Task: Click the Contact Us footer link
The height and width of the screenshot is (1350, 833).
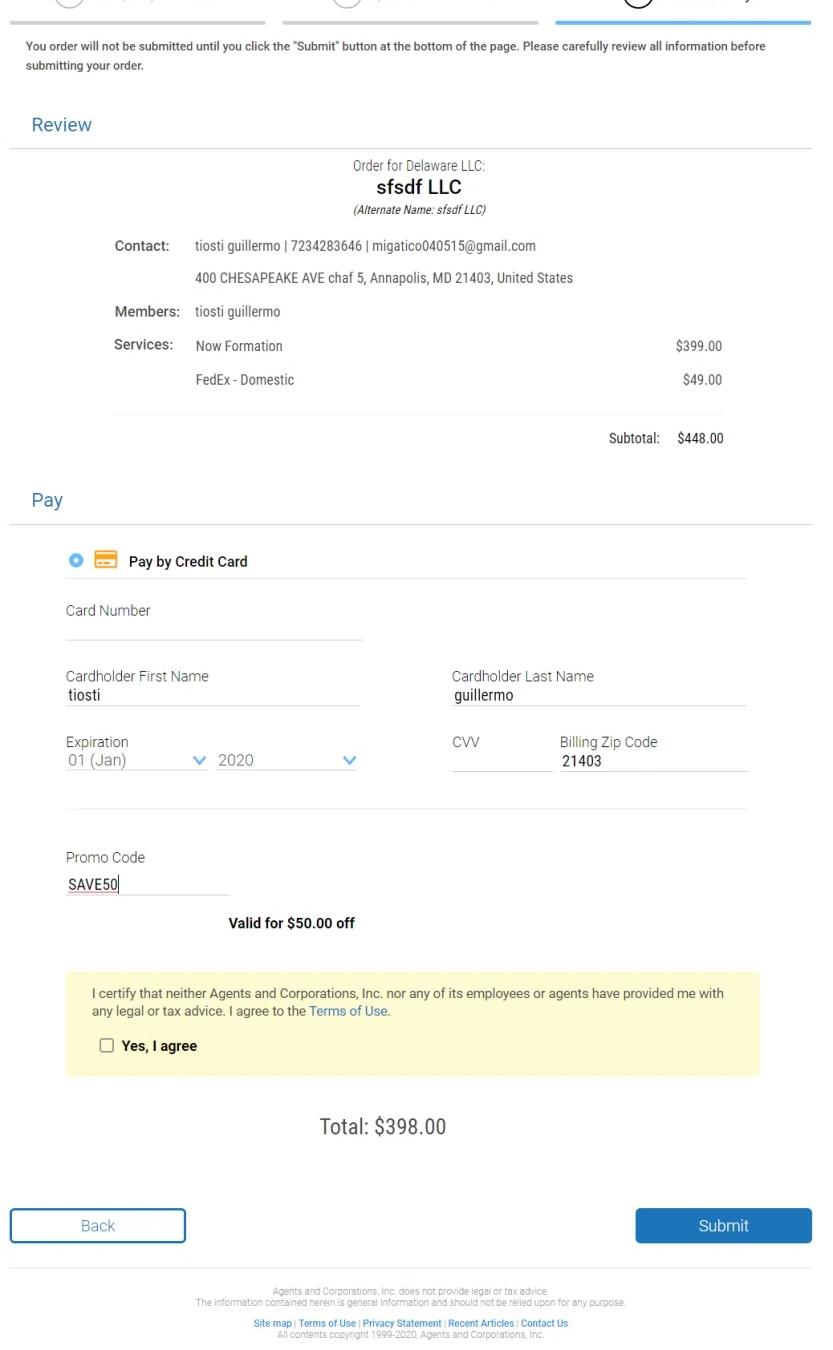Action: pyautogui.click(x=544, y=1323)
